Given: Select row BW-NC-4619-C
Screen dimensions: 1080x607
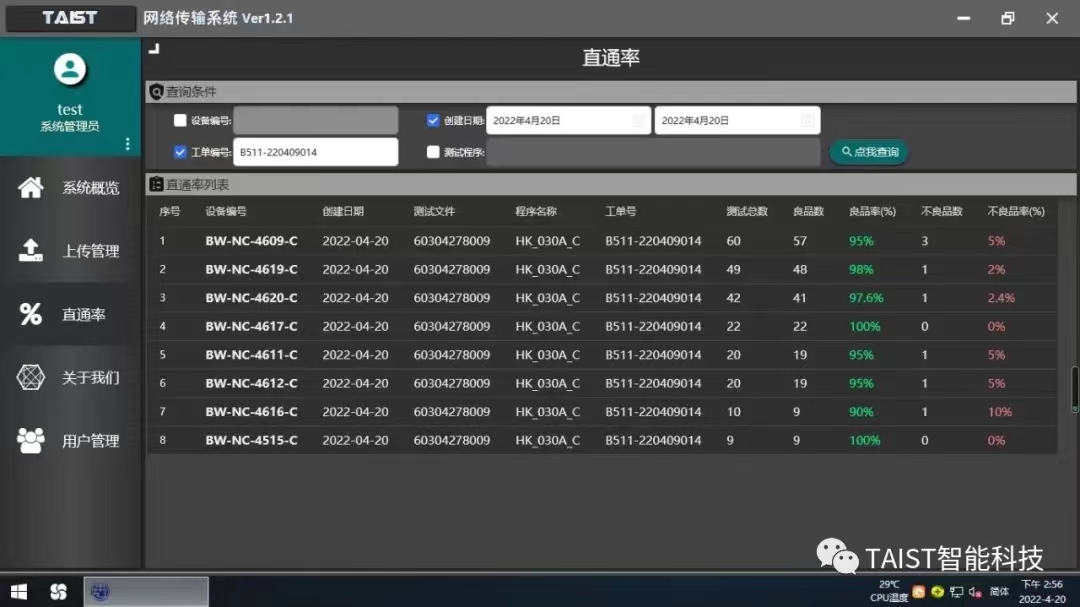Looking at the screenshot, I should (603, 269).
